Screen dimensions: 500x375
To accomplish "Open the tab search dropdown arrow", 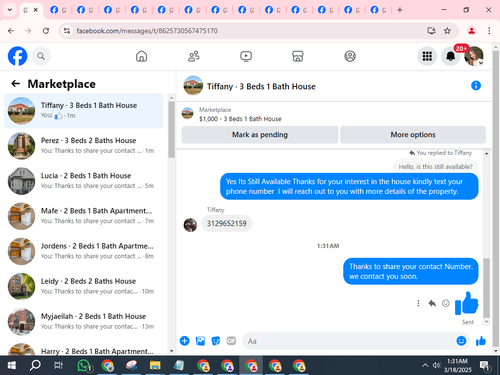I will [x=10, y=10].
